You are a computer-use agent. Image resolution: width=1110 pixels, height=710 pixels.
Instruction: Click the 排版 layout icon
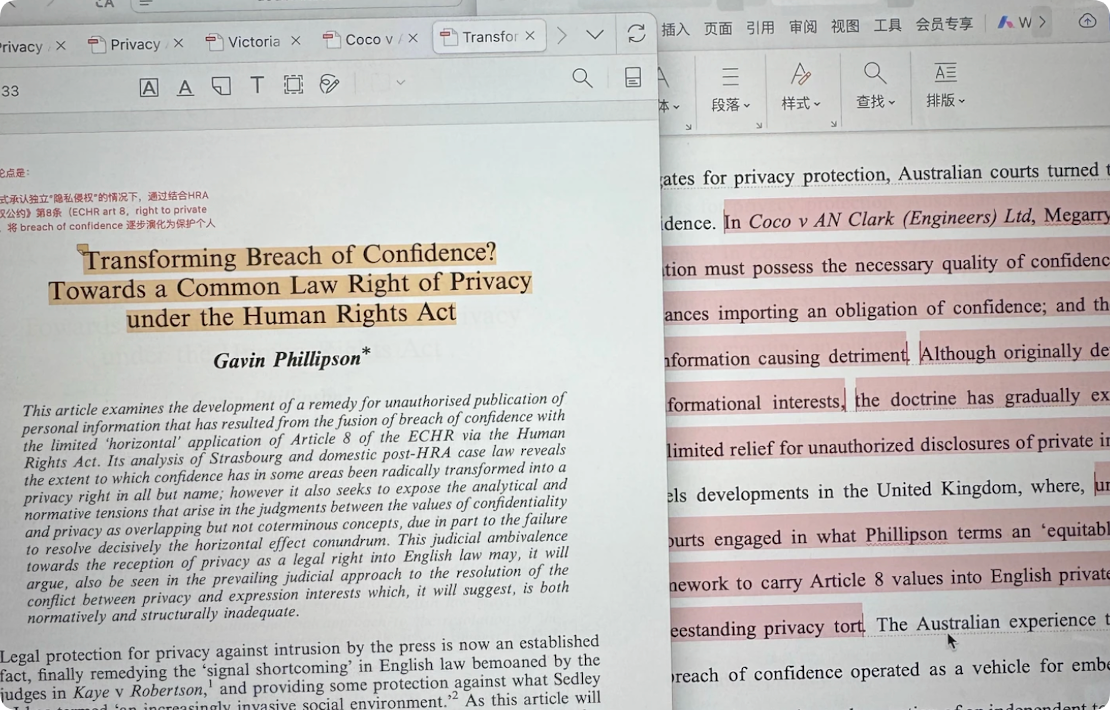(x=945, y=71)
